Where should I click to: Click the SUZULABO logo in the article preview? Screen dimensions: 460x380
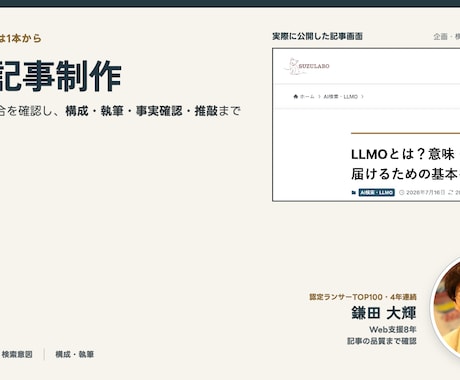click(x=307, y=66)
